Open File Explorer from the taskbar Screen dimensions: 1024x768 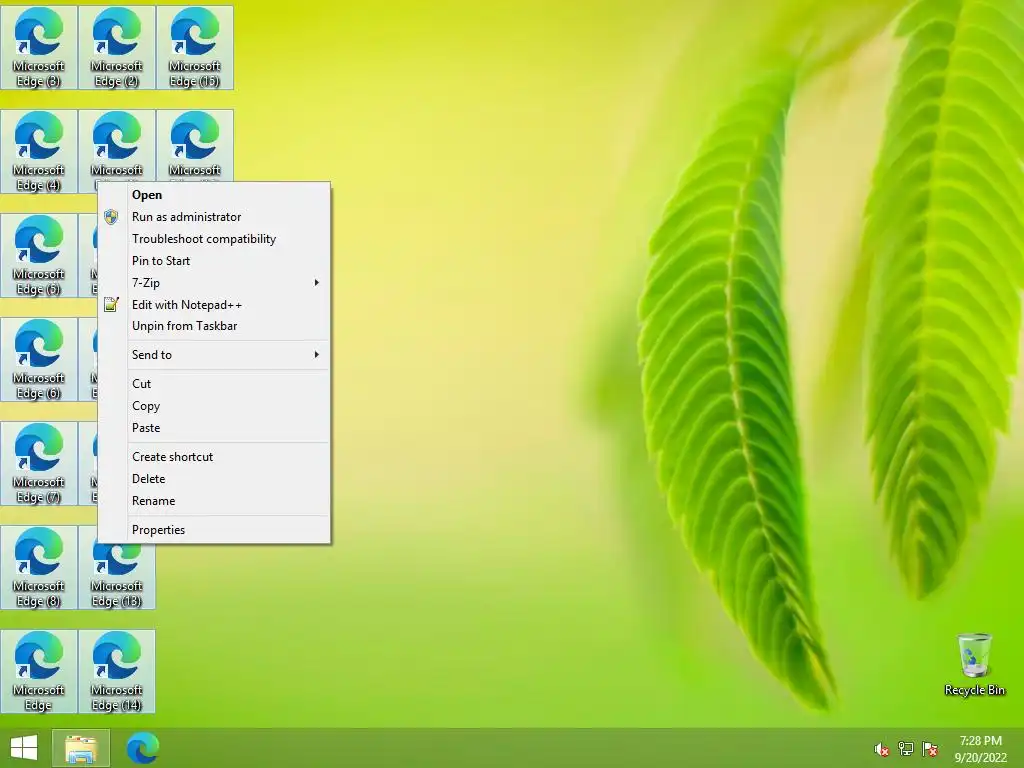pyautogui.click(x=81, y=748)
